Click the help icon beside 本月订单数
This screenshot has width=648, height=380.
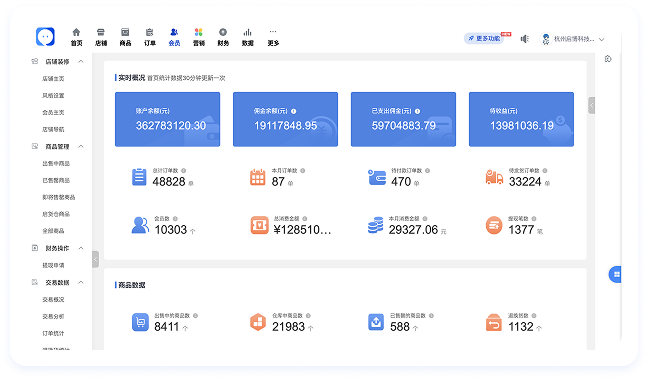303,171
